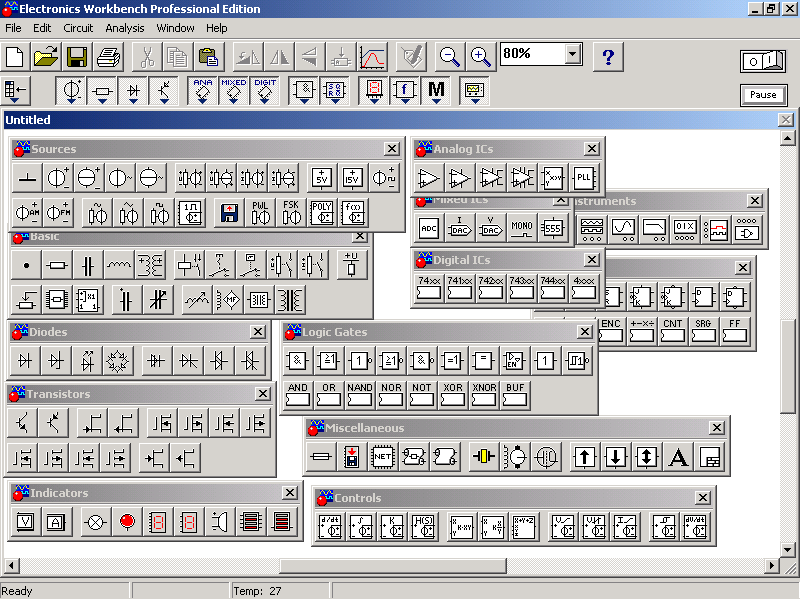Open the Basic parts bin dropdown
Image resolution: width=800 pixels, height=600 pixels.
(x=102, y=91)
